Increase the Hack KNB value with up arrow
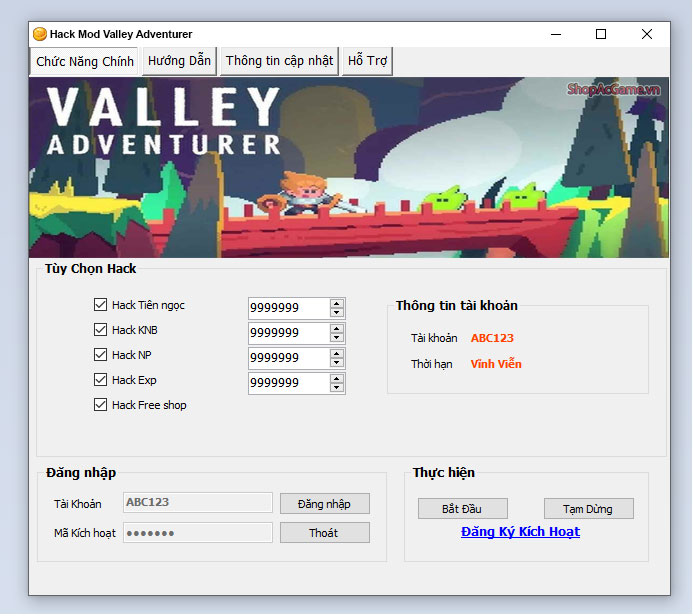Viewport: 693px width, 616px height. 337,329
